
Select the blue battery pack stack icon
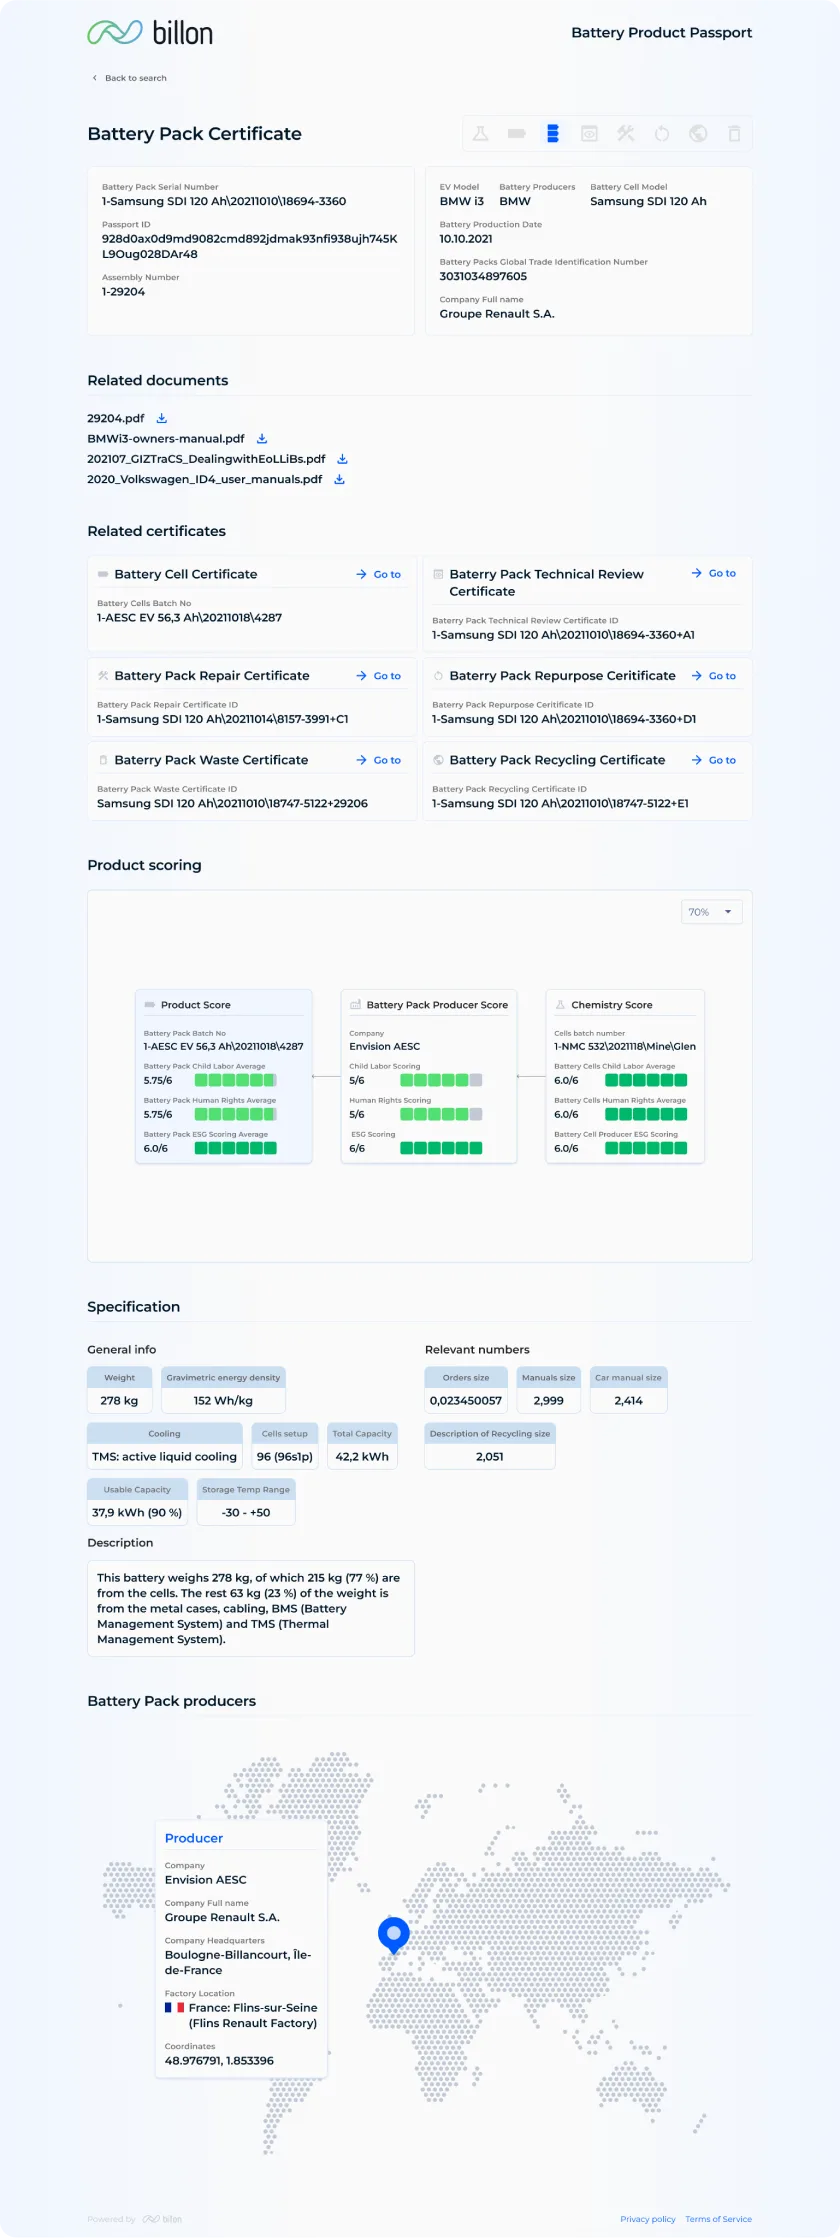tap(553, 134)
